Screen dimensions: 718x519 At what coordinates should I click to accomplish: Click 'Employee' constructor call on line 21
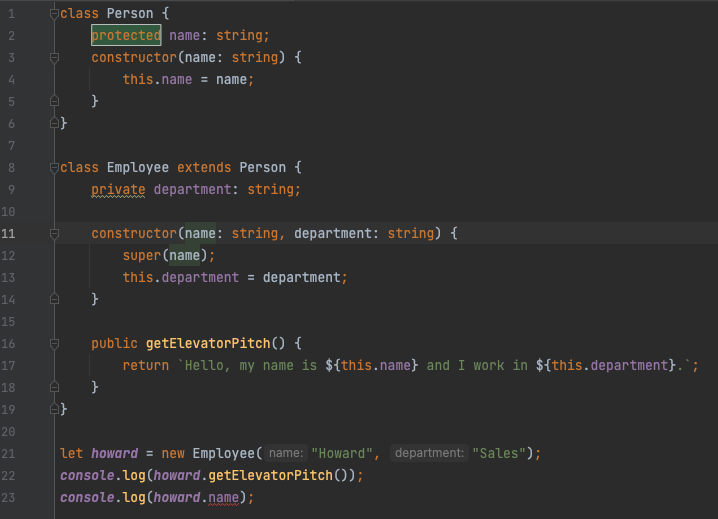223,453
